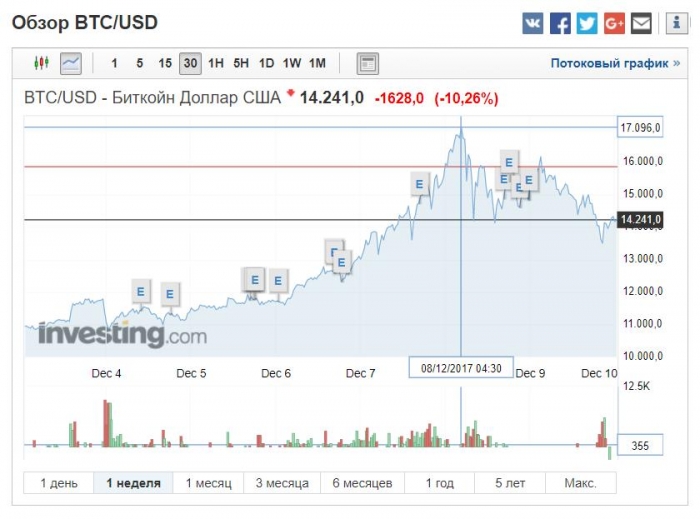Send chart via email envelope icon
The height and width of the screenshot is (519, 700).
(641, 23)
